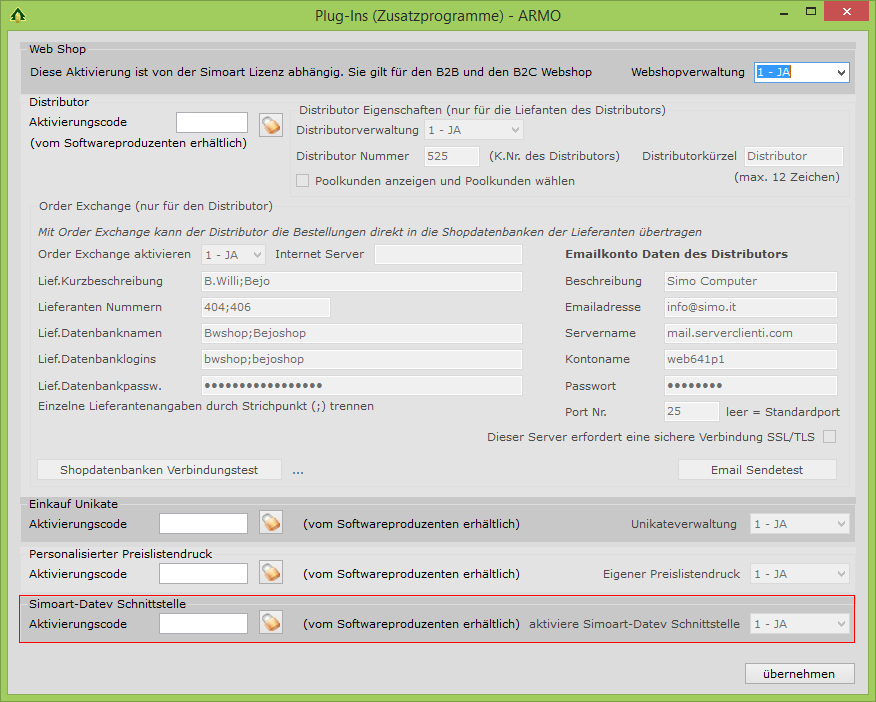The height and width of the screenshot is (702, 876).
Task: Click the übernehmen button
Action: pyautogui.click(x=799, y=673)
